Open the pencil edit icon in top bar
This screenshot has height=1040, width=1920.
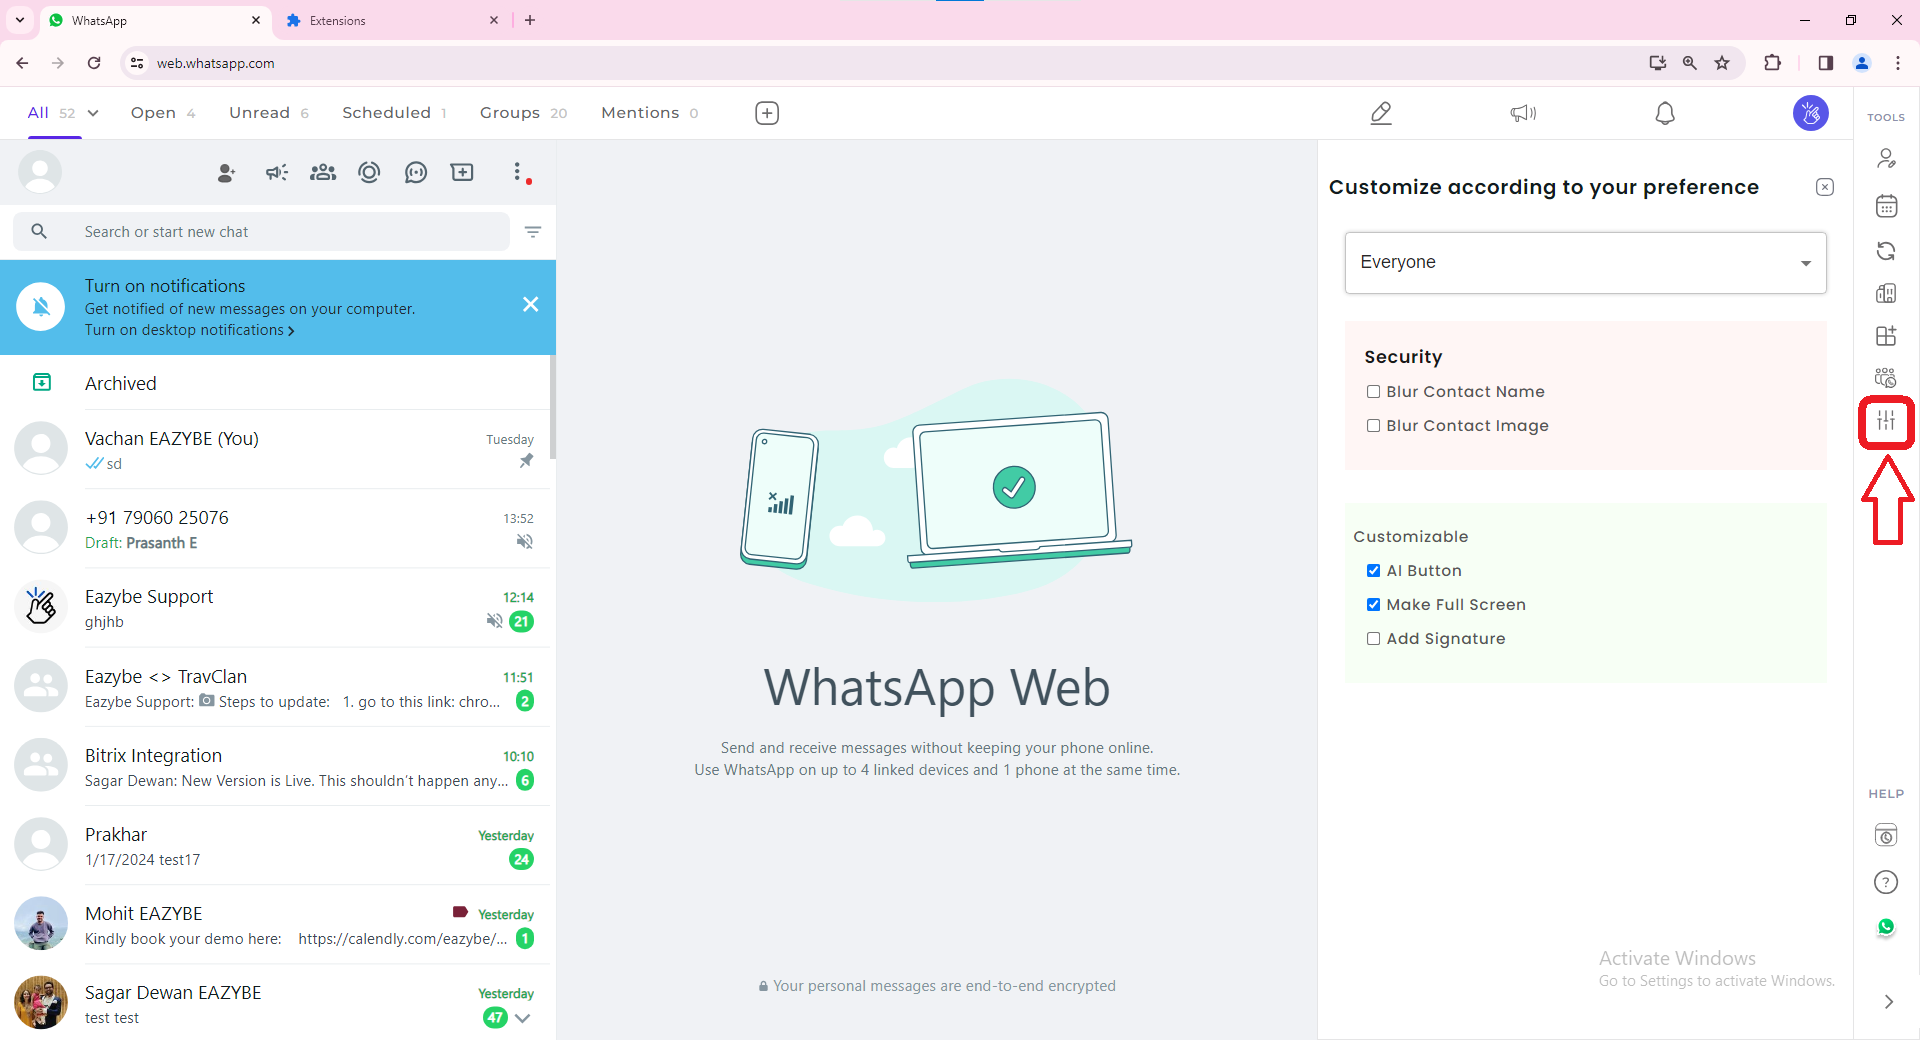click(1381, 113)
